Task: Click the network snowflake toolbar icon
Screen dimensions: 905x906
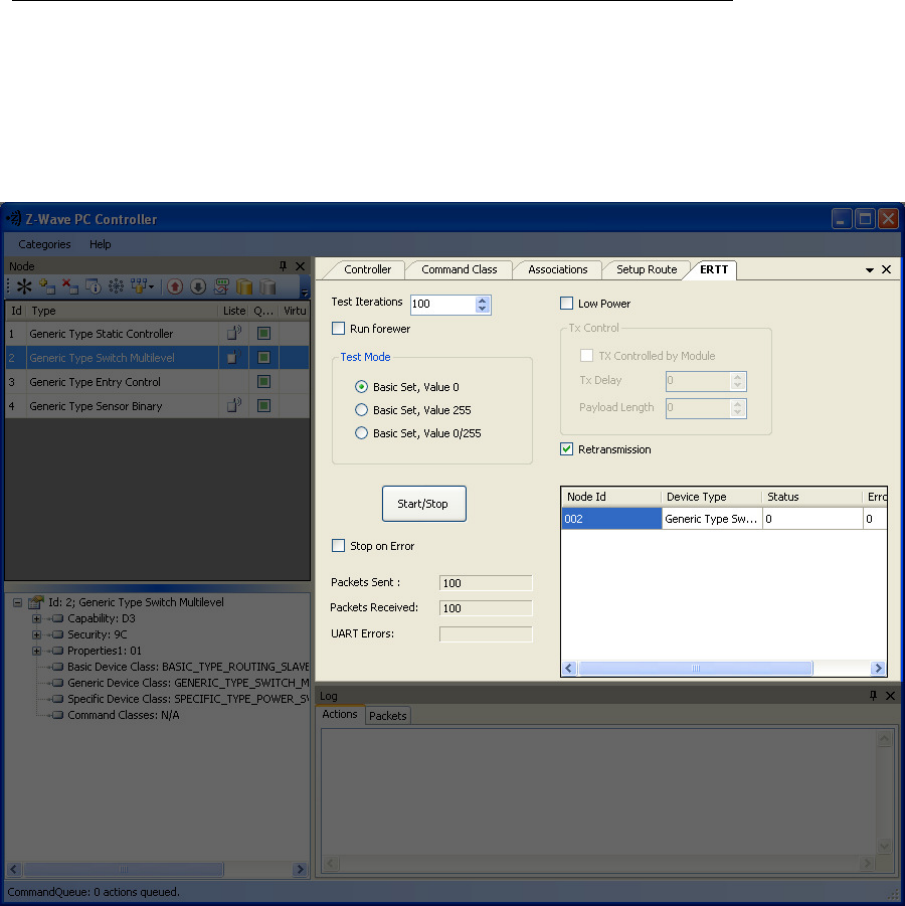Action: [116, 287]
